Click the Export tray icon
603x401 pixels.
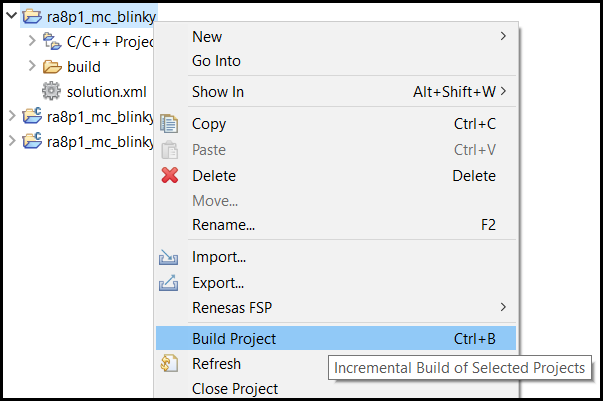(168, 283)
